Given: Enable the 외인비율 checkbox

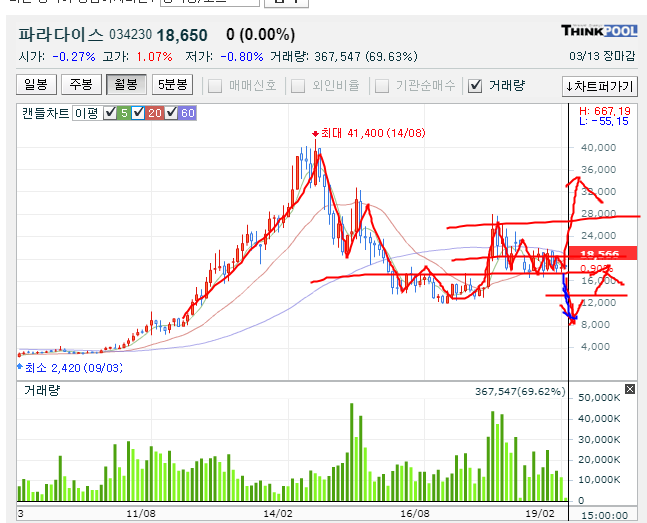Looking at the screenshot, I should pos(298,86).
